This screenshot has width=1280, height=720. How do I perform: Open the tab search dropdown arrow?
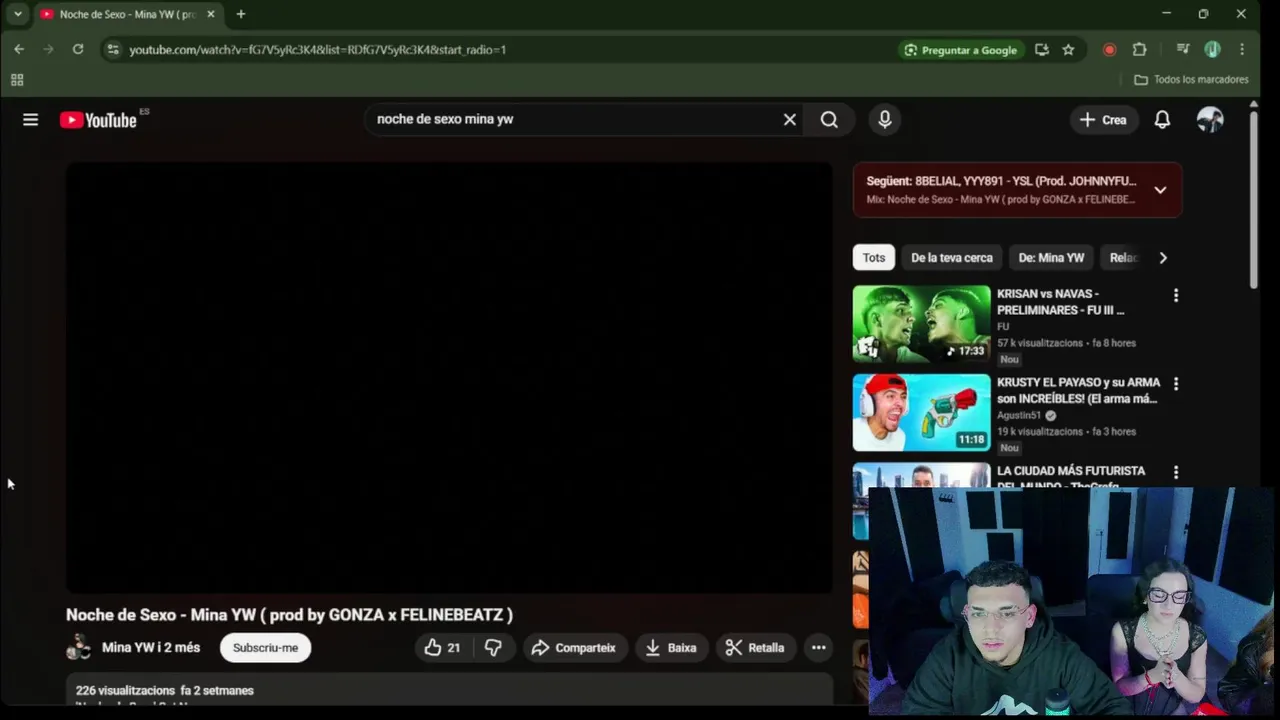click(17, 14)
